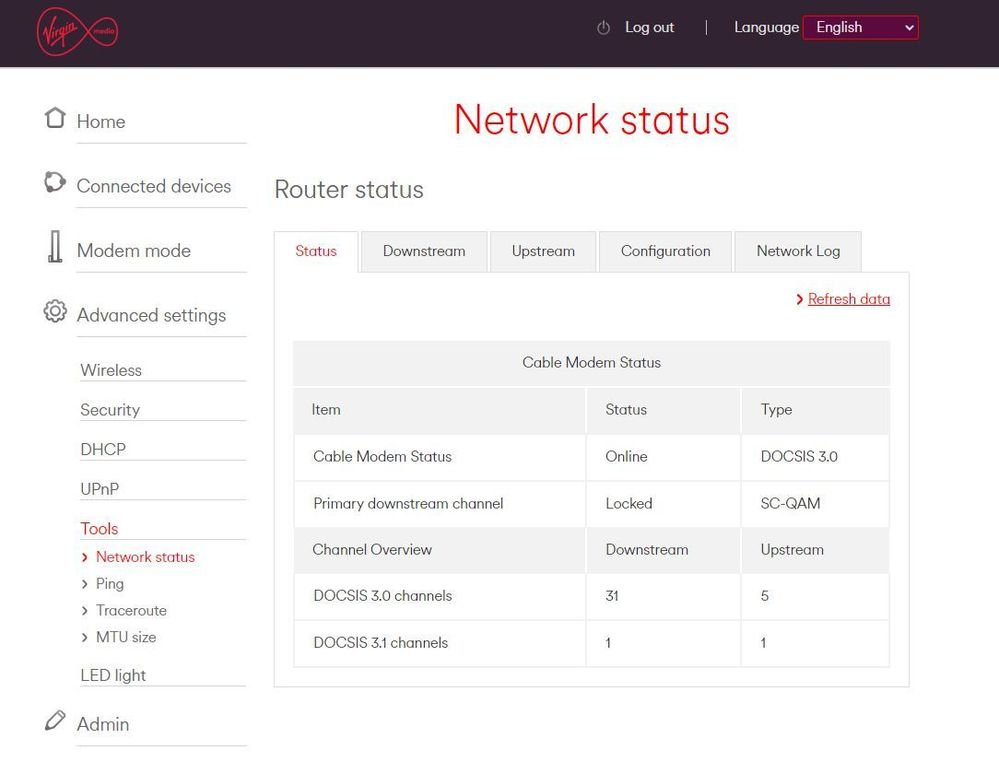
Task: Open the Admin section
Action: (103, 724)
